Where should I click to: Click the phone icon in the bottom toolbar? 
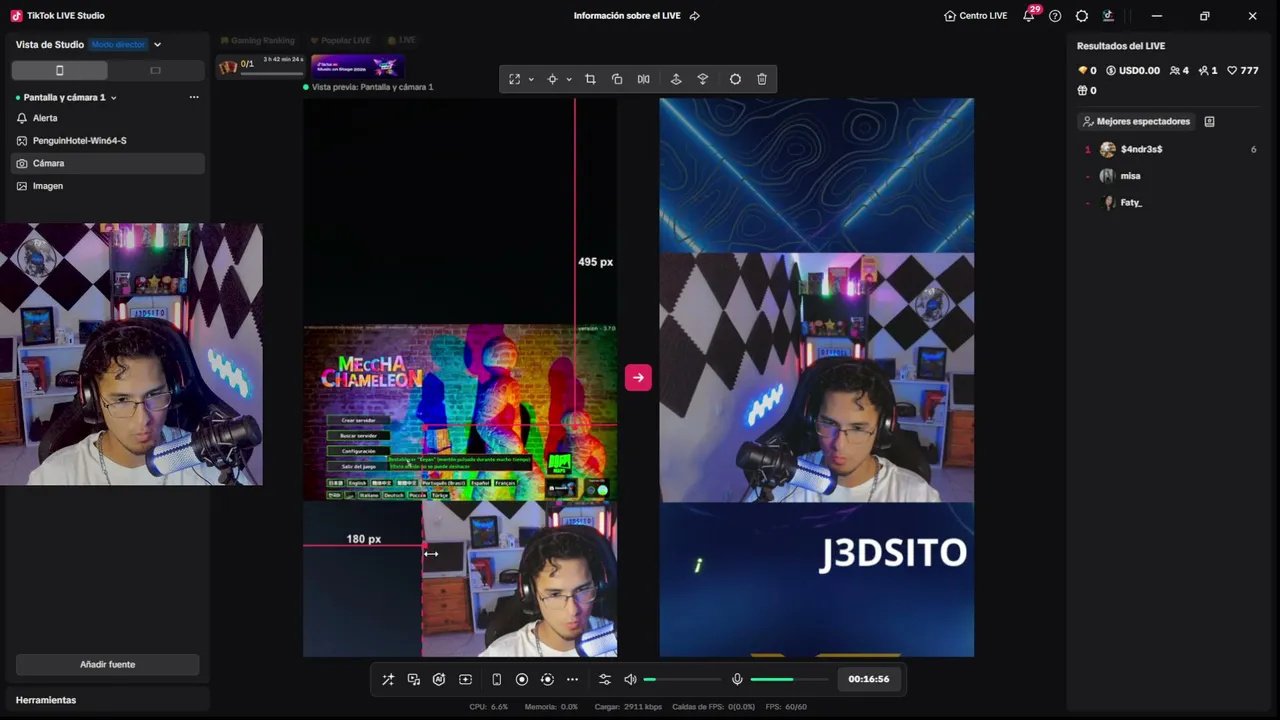(497, 680)
